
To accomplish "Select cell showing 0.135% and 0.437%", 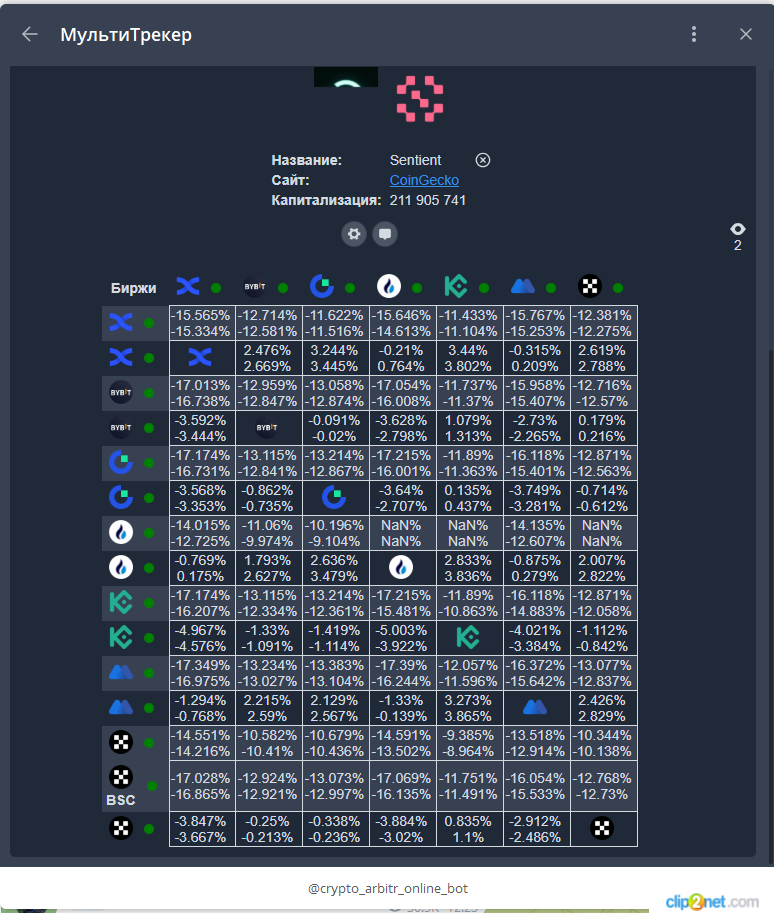I will click(x=469, y=498).
